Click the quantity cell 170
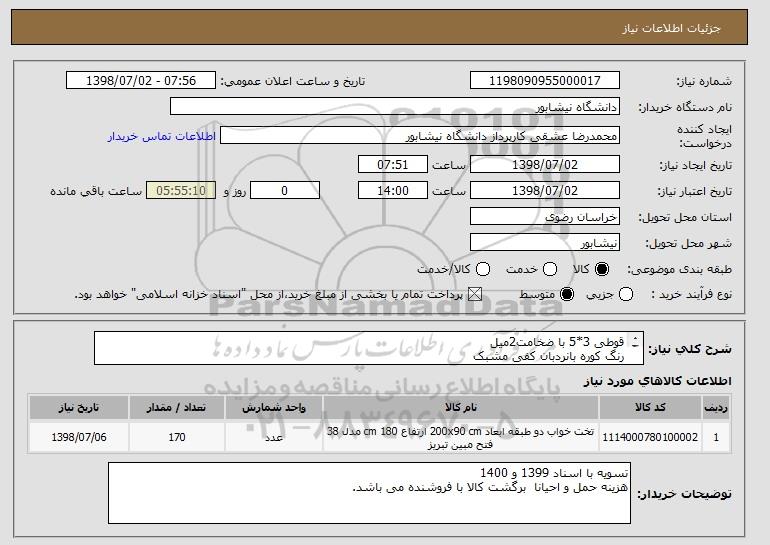Image resolution: width=770 pixels, height=545 pixels. click(177, 437)
